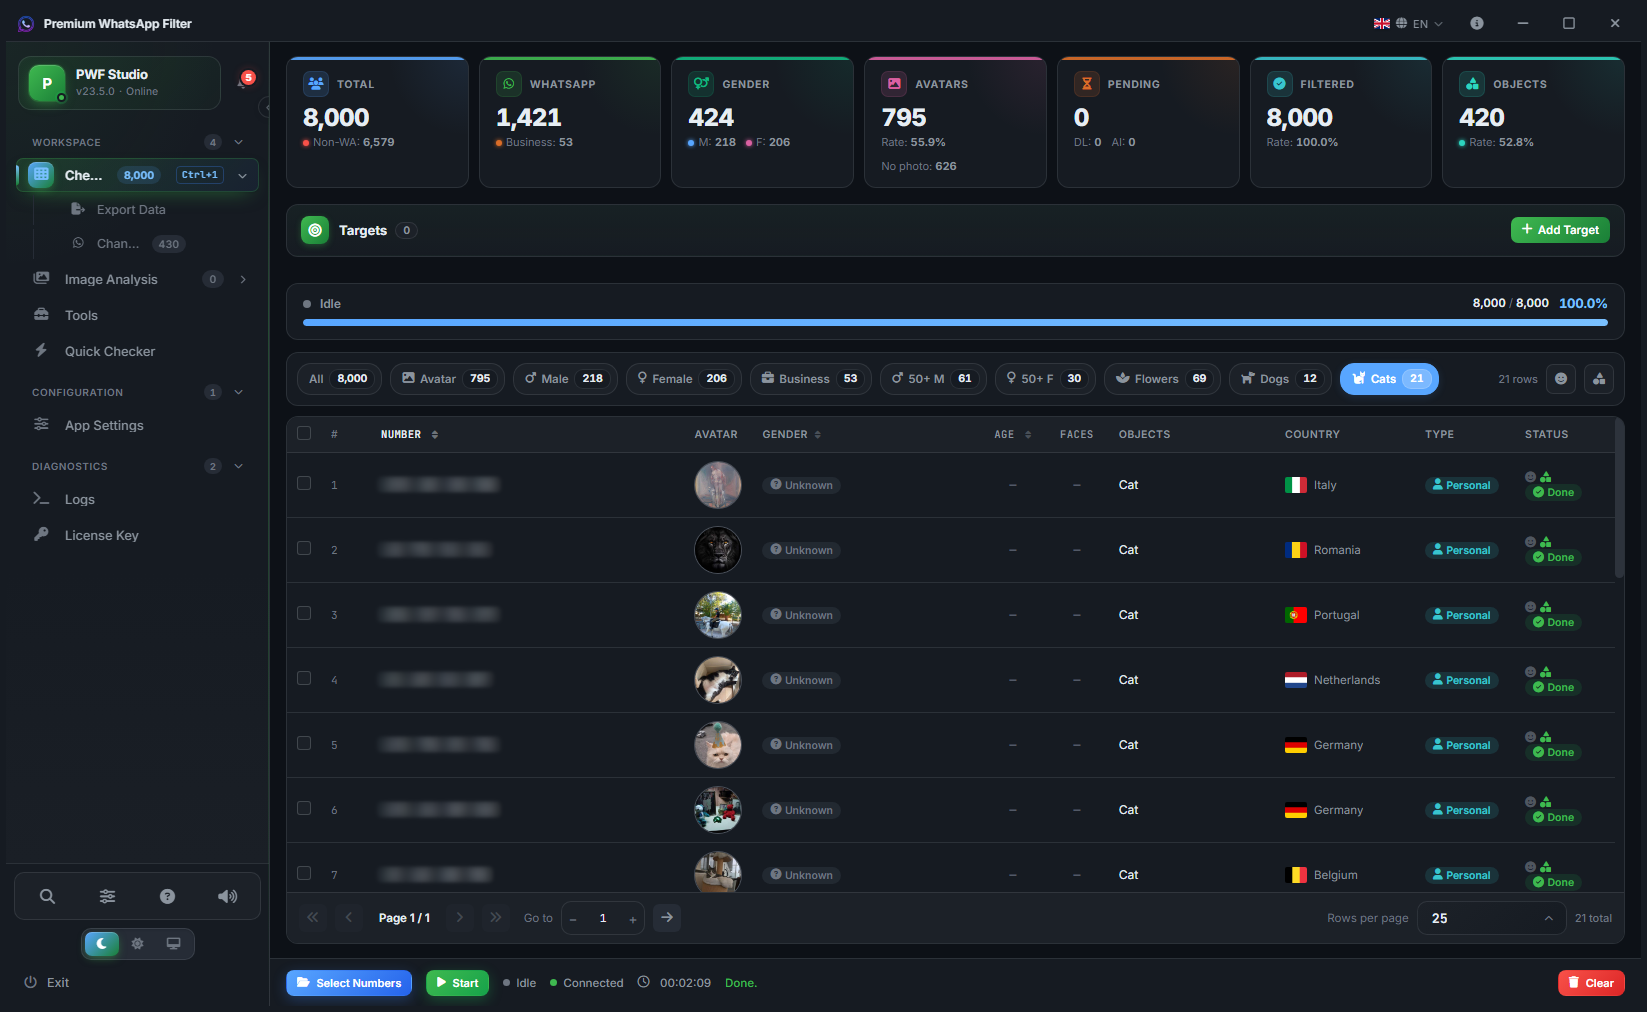Click the smiley face icon near 21 rows
The image size is (1647, 1012).
(1561, 379)
